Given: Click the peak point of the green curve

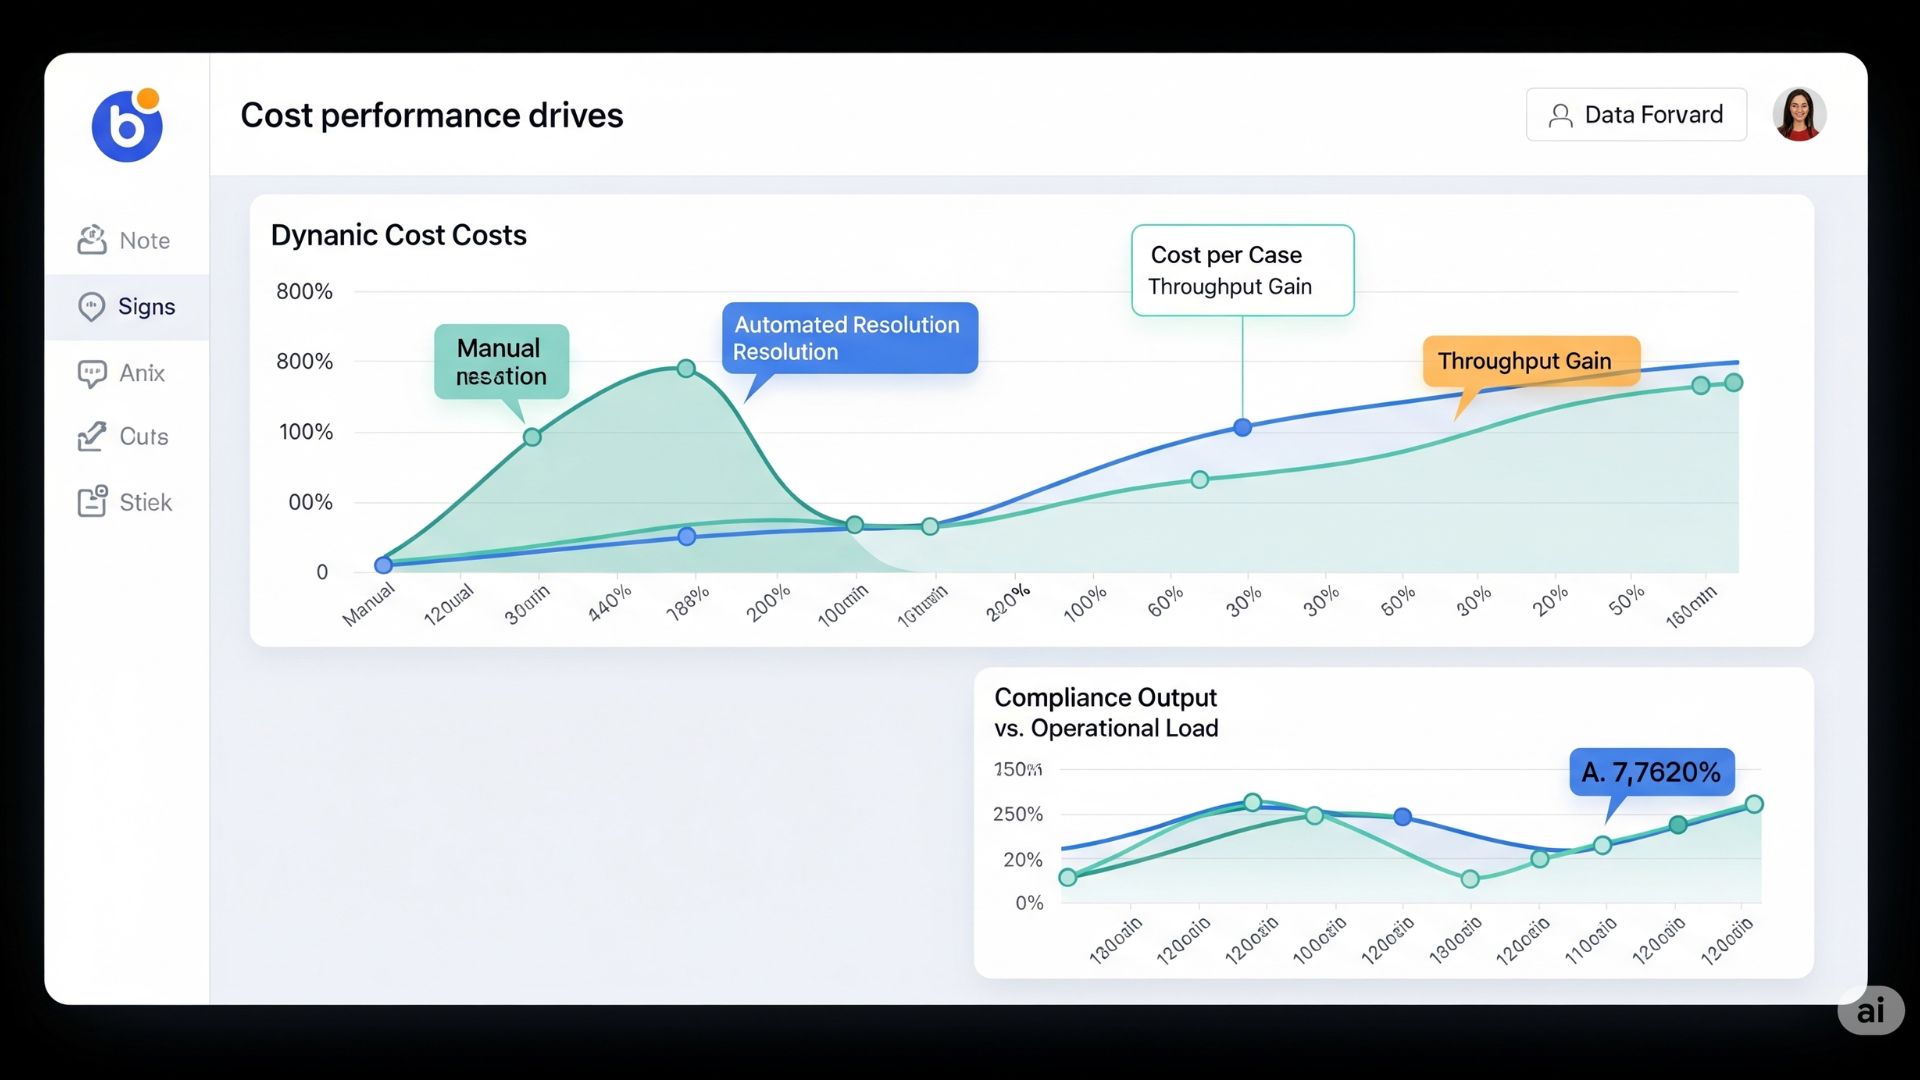Looking at the screenshot, I should tap(686, 369).
